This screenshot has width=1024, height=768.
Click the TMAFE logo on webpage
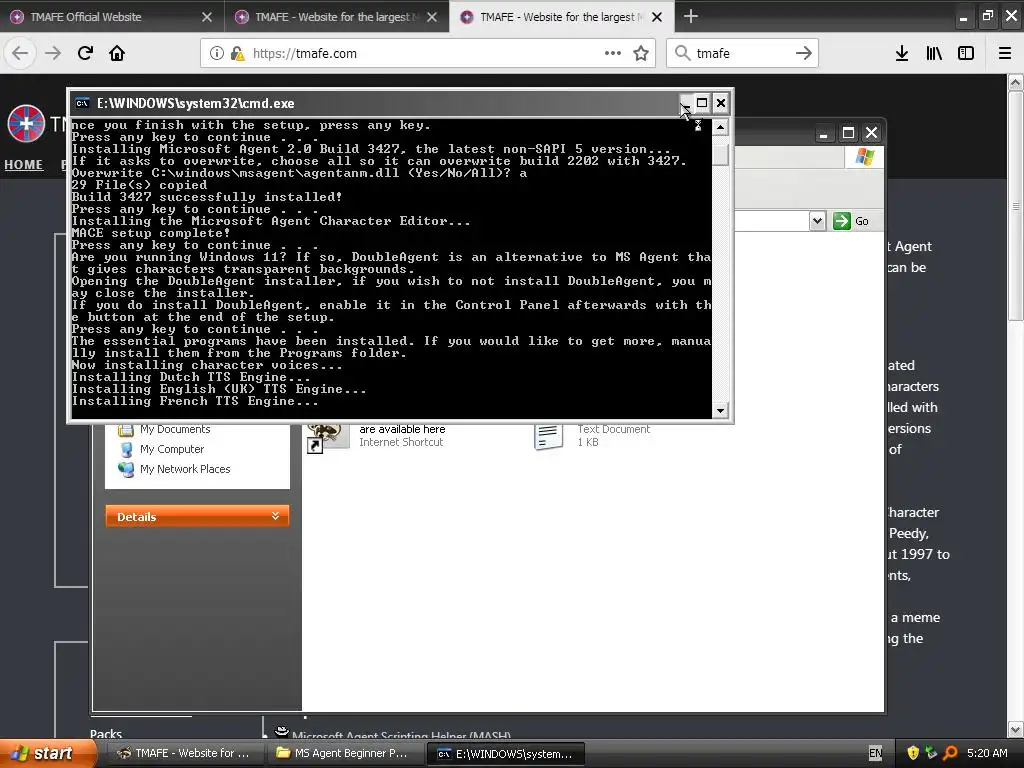[x=26, y=123]
